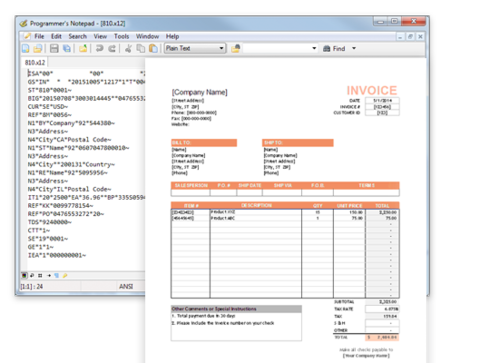Click the Find button with binoculars
The height and width of the screenshot is (363, 480).
[x=334, y=49]
